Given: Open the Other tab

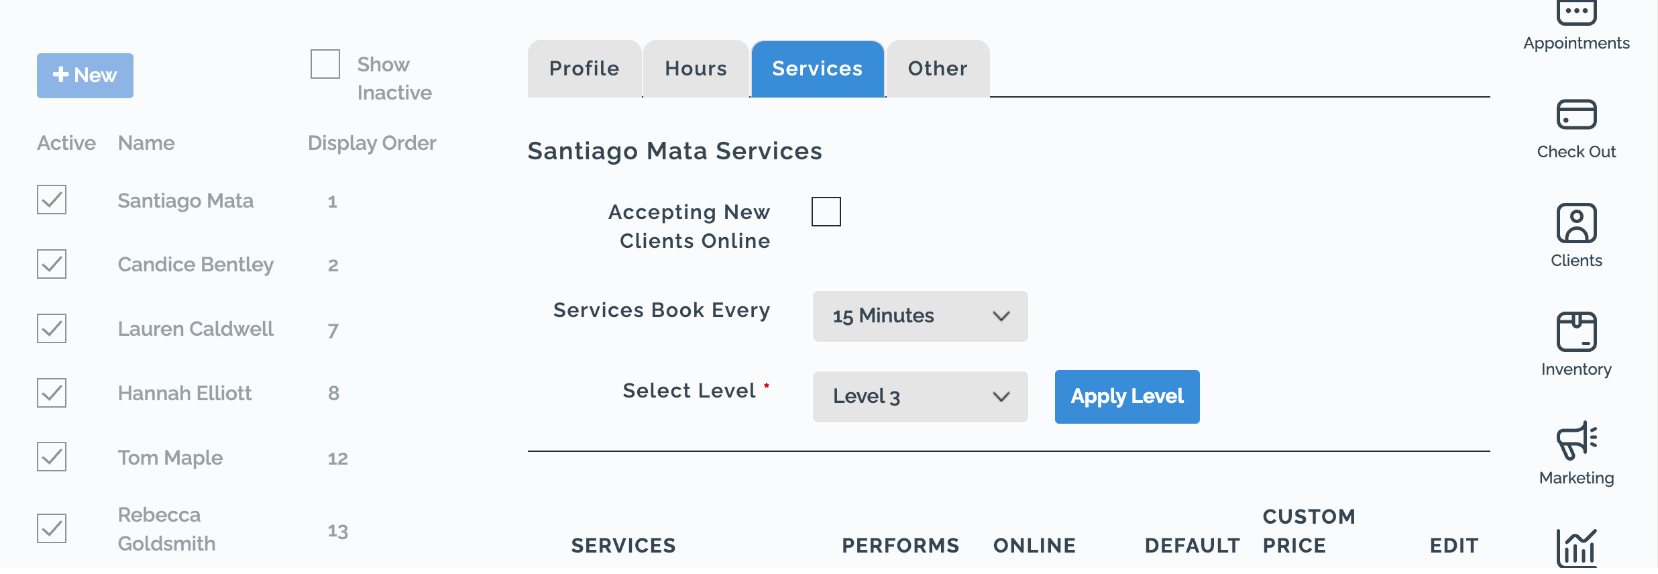Looking at the screenshot, I should pos(938,69).
